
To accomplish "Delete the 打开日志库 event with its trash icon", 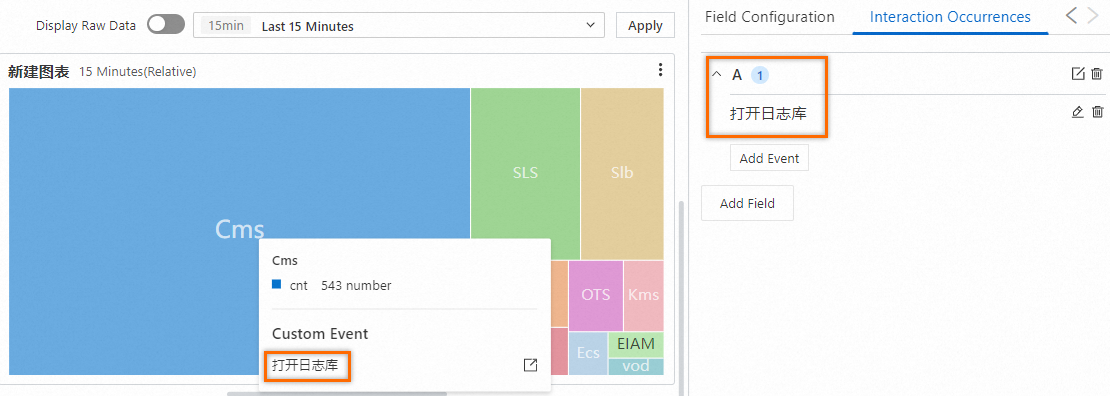I will (x=1097, y=112).
